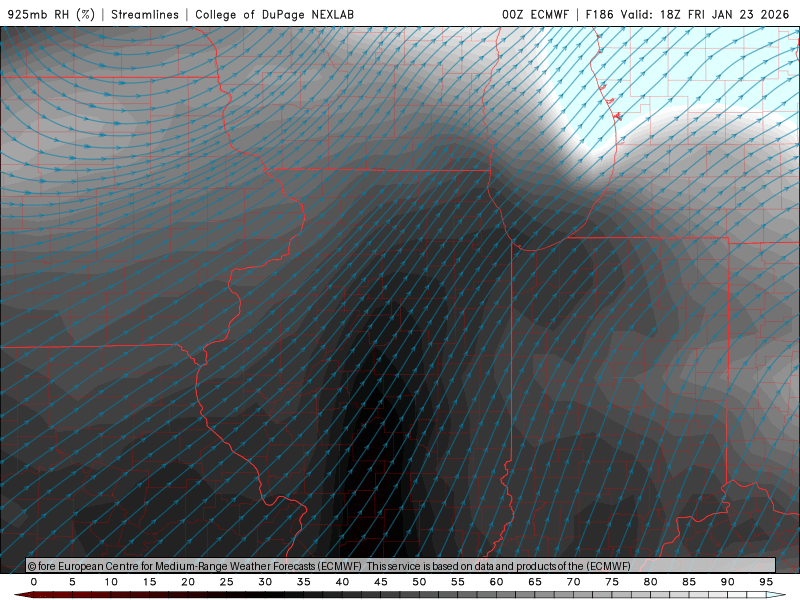800x600 pixels.
Task: Click the "65" label on the color scale
Action: tap(535, 582)
